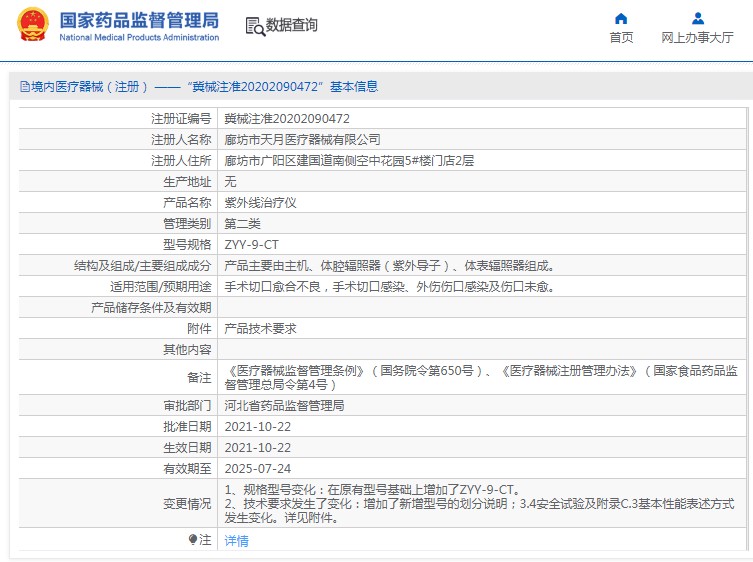753x562 pixels.
Task: Click the registrant address 廊坊市广阳区建国道 value
Action: click(x=349, y=161)
